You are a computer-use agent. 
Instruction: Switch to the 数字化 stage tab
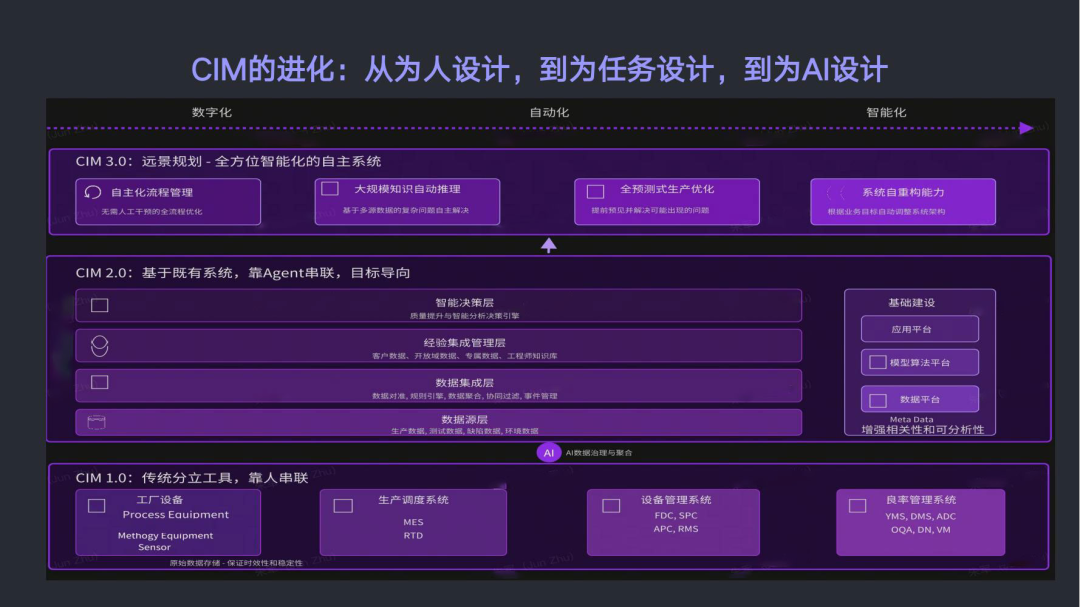click(x=210, y=112)
